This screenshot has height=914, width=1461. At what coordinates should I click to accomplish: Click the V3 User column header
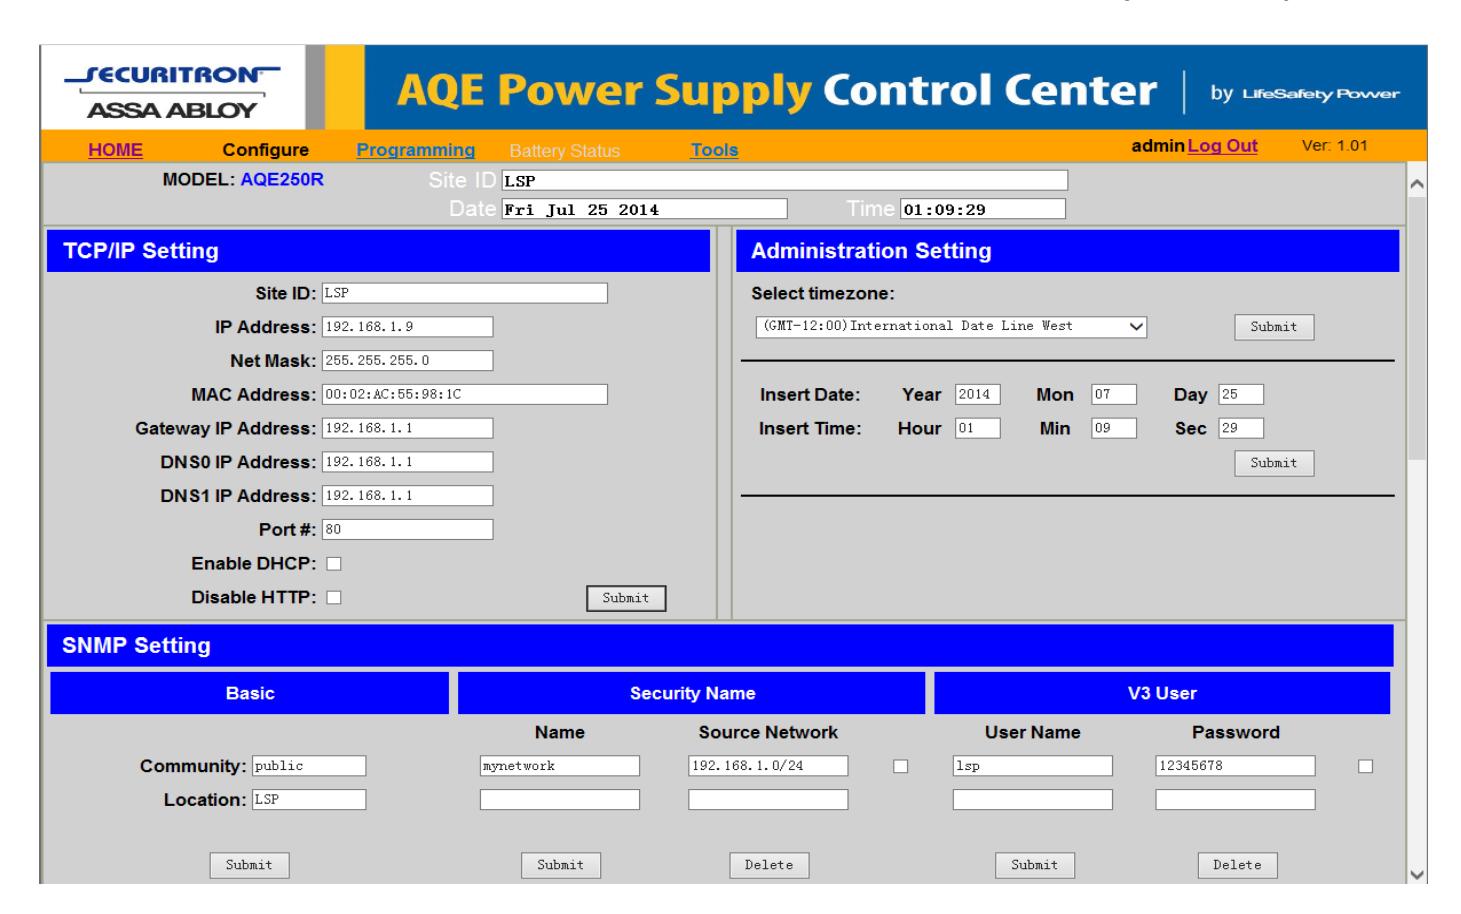click(1162, 693)
